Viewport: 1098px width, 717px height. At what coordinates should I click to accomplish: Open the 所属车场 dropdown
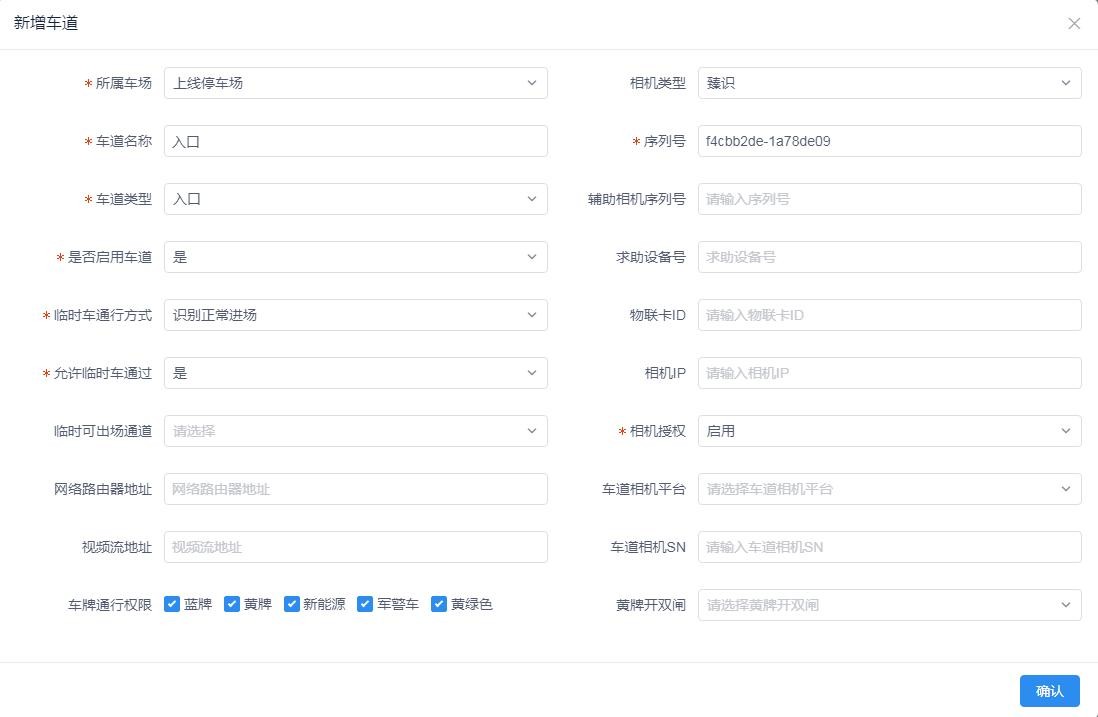[356, 83]
